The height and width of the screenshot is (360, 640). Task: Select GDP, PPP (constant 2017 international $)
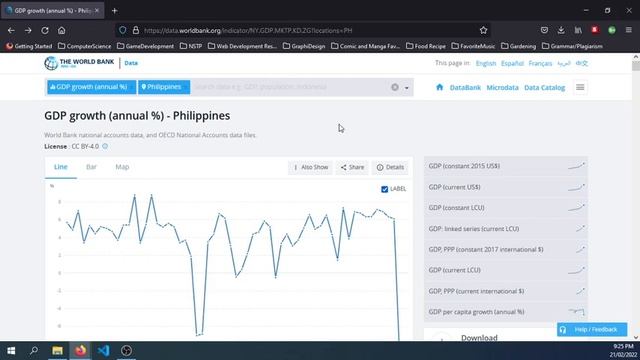506,249
